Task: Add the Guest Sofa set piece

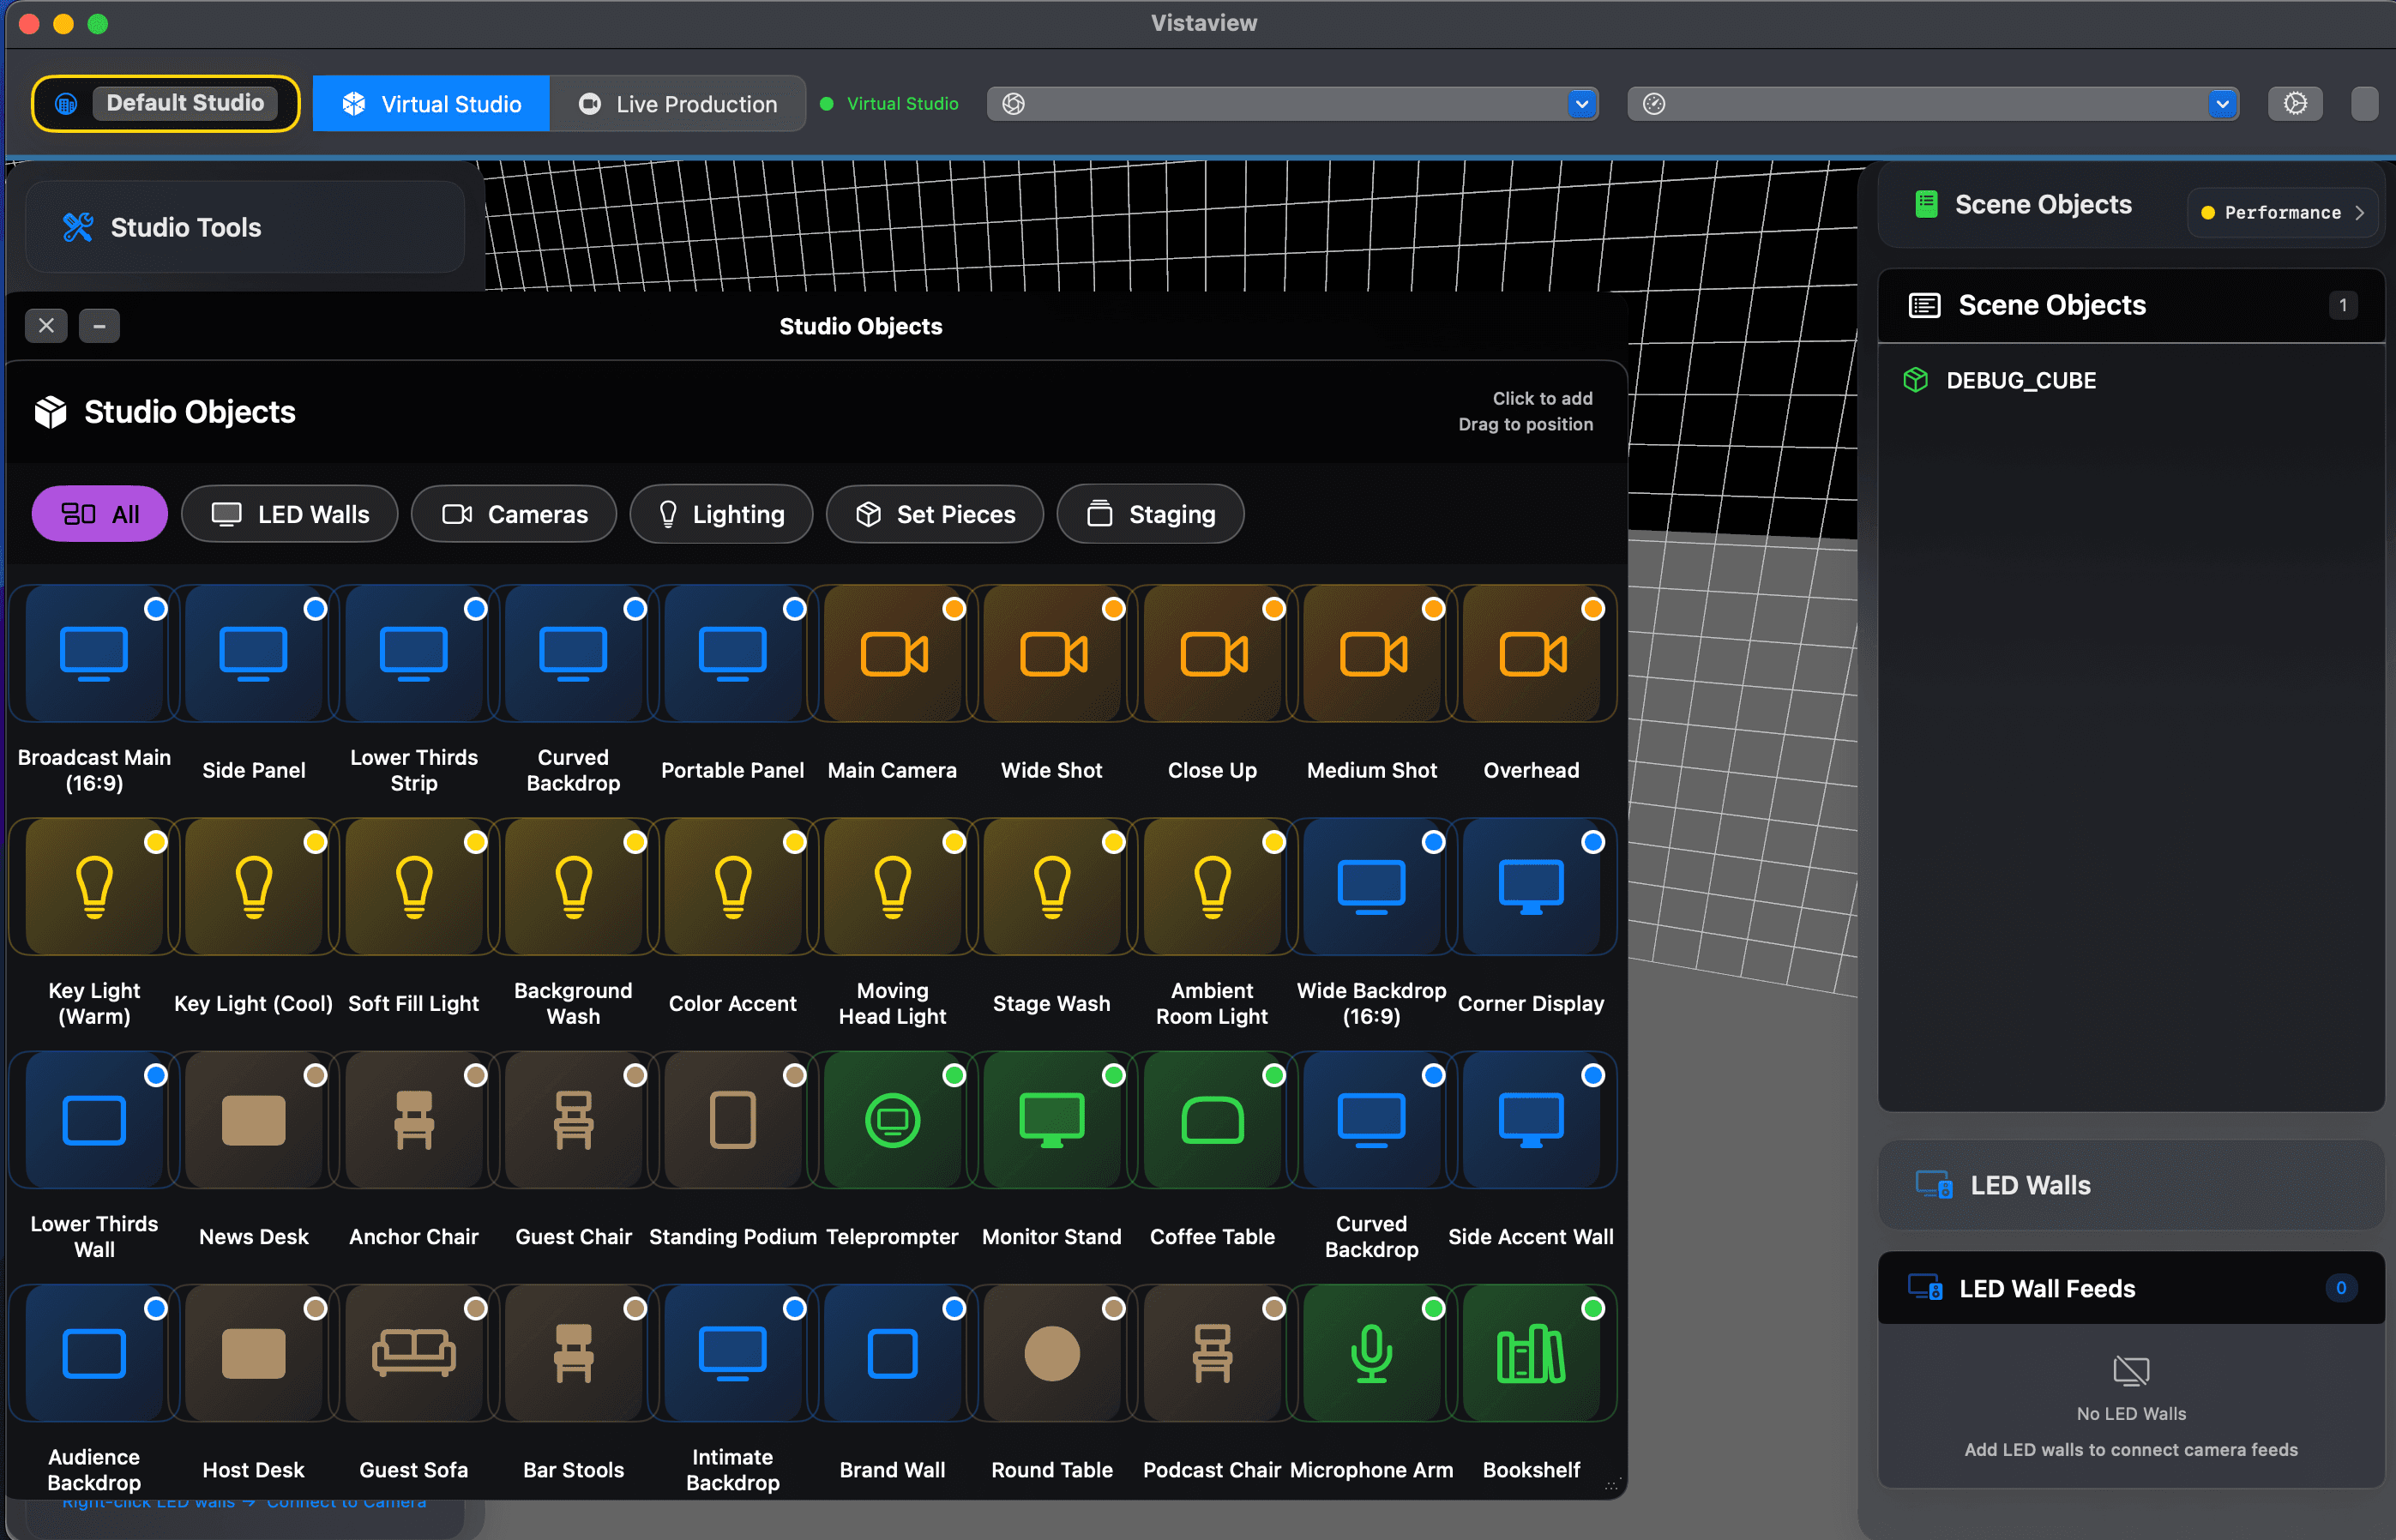Action: tap(413, 1354)
